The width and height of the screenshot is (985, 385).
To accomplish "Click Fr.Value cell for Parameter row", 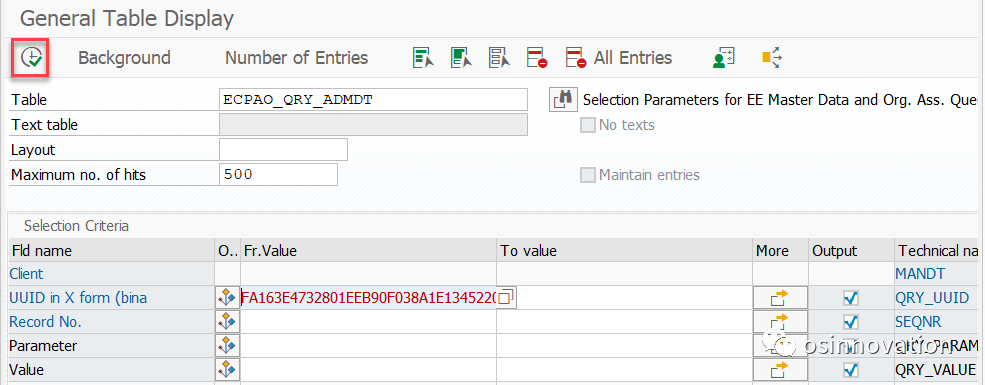I will (369, 345).
